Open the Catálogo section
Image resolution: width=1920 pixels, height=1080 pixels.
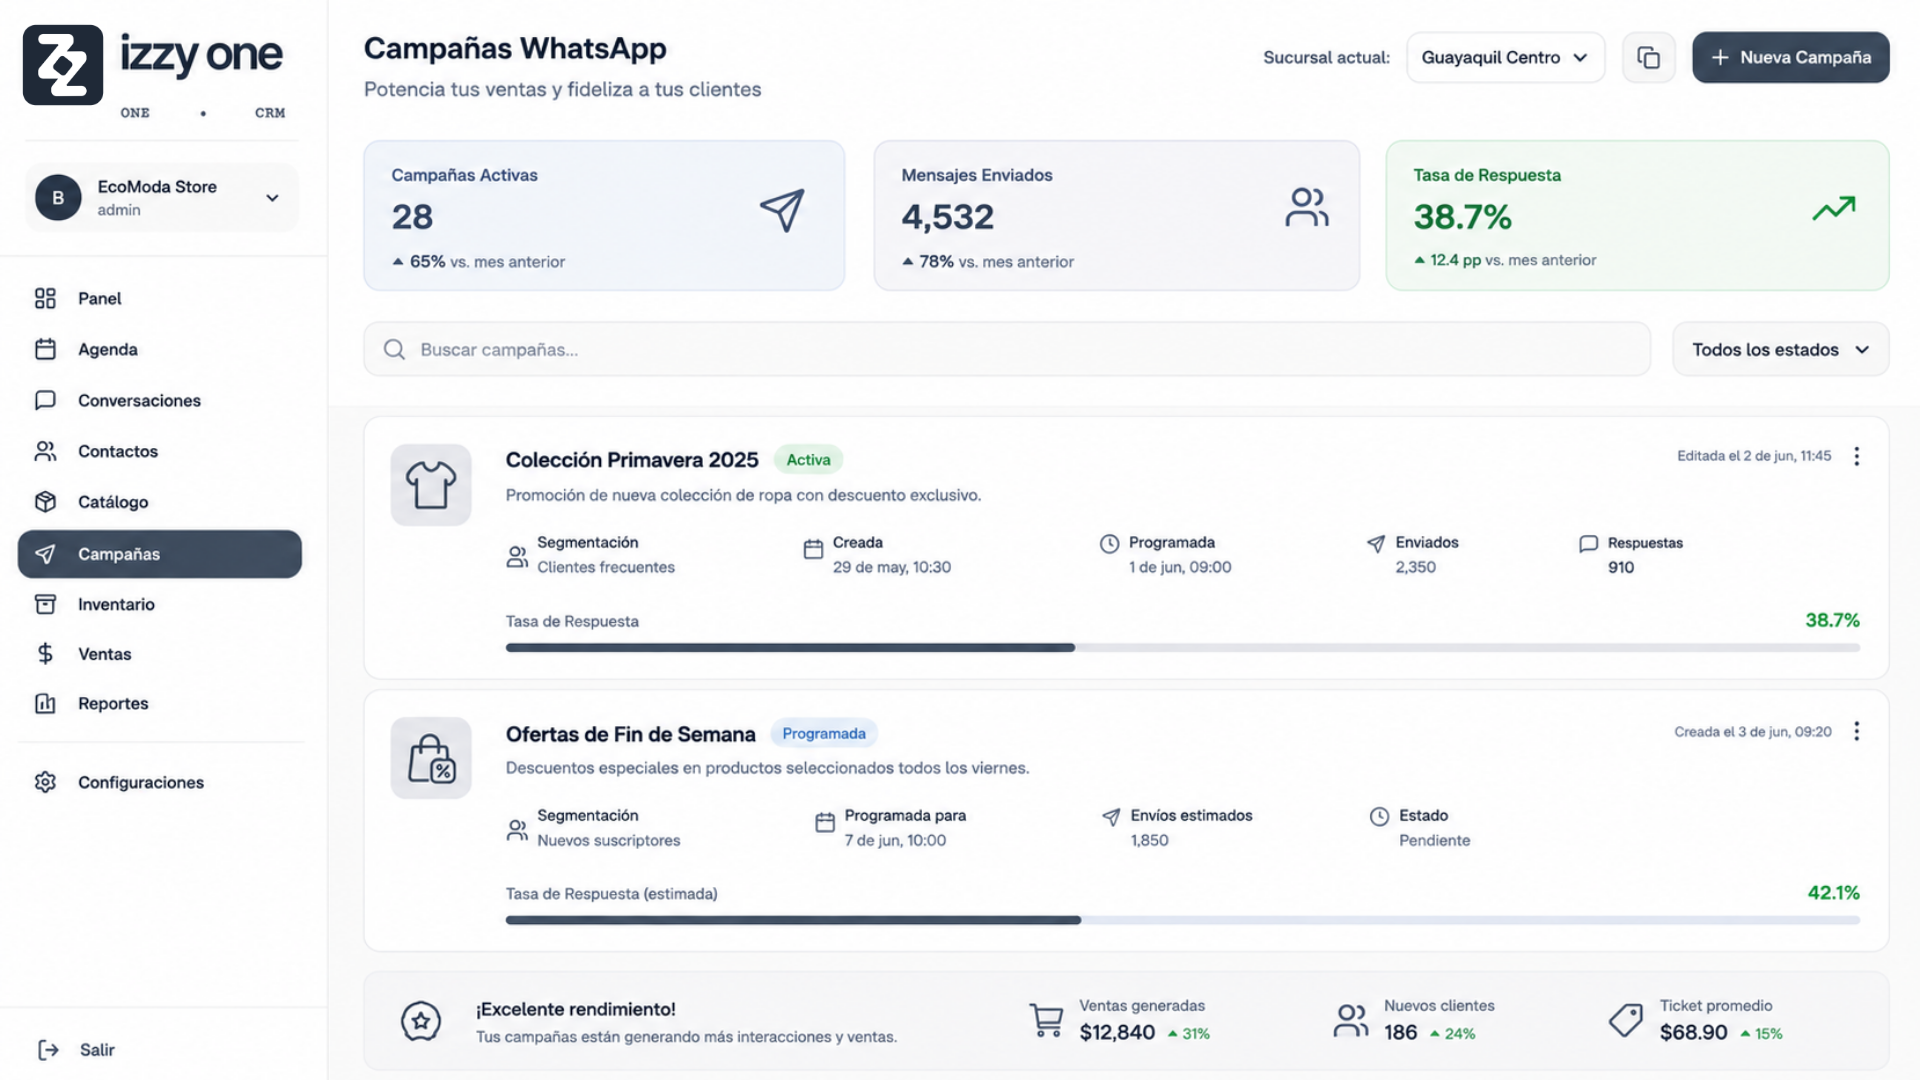coord(160,502)
